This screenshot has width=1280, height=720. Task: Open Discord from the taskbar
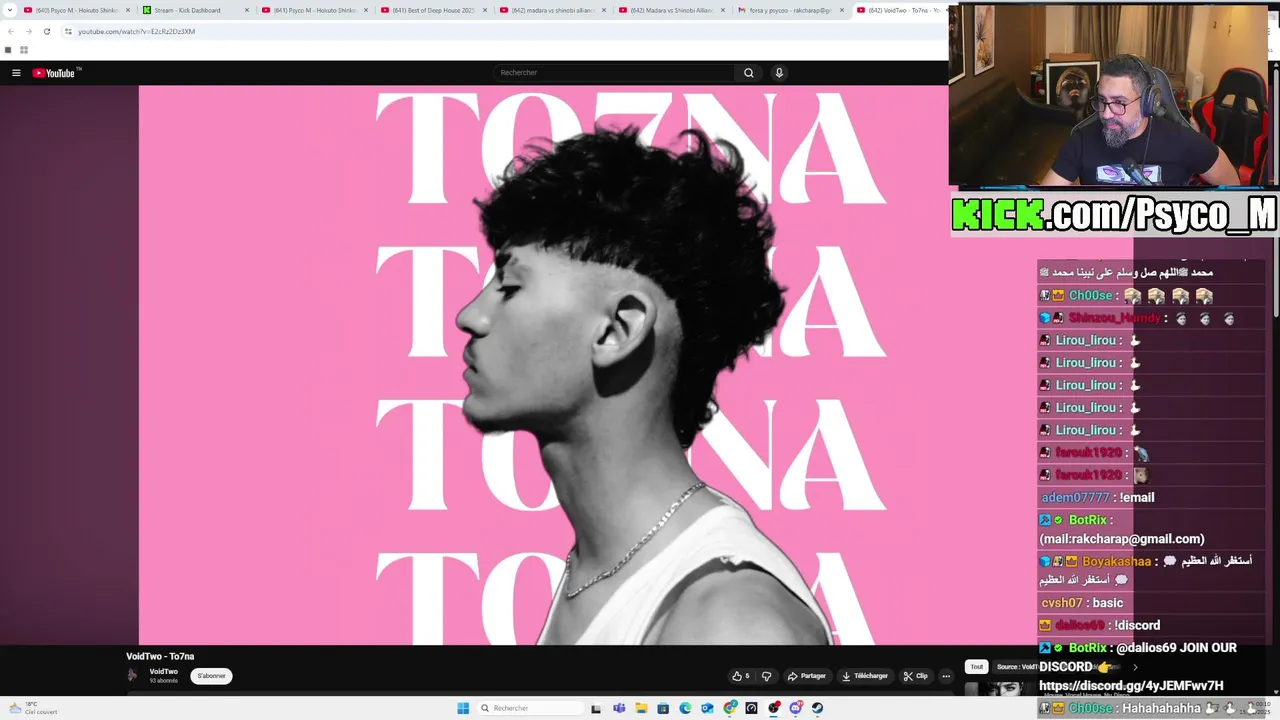coord(796,708)
